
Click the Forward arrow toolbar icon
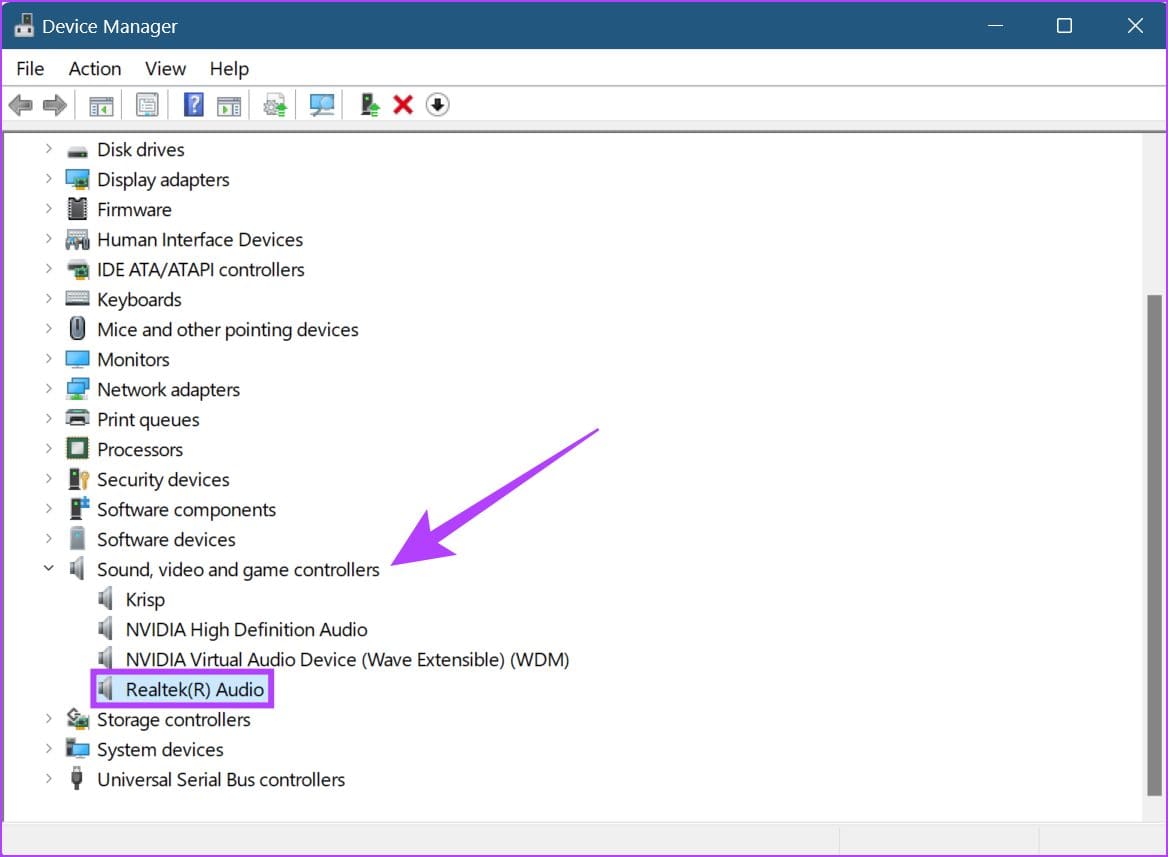(x=55, y=105)
